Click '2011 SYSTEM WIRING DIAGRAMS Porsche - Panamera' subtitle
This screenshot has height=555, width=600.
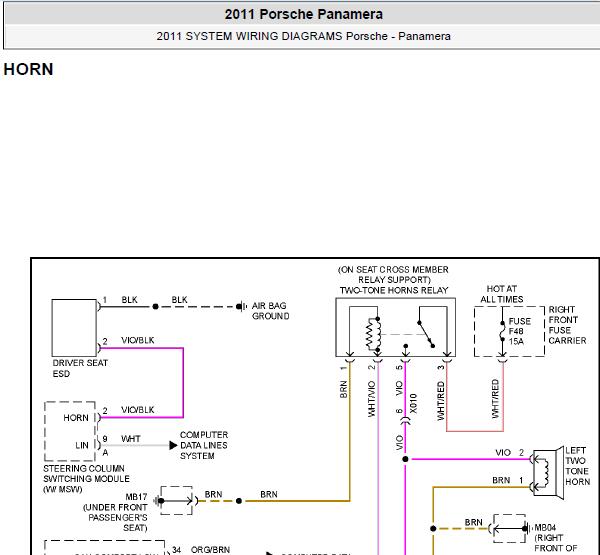[x=303, y=36]
